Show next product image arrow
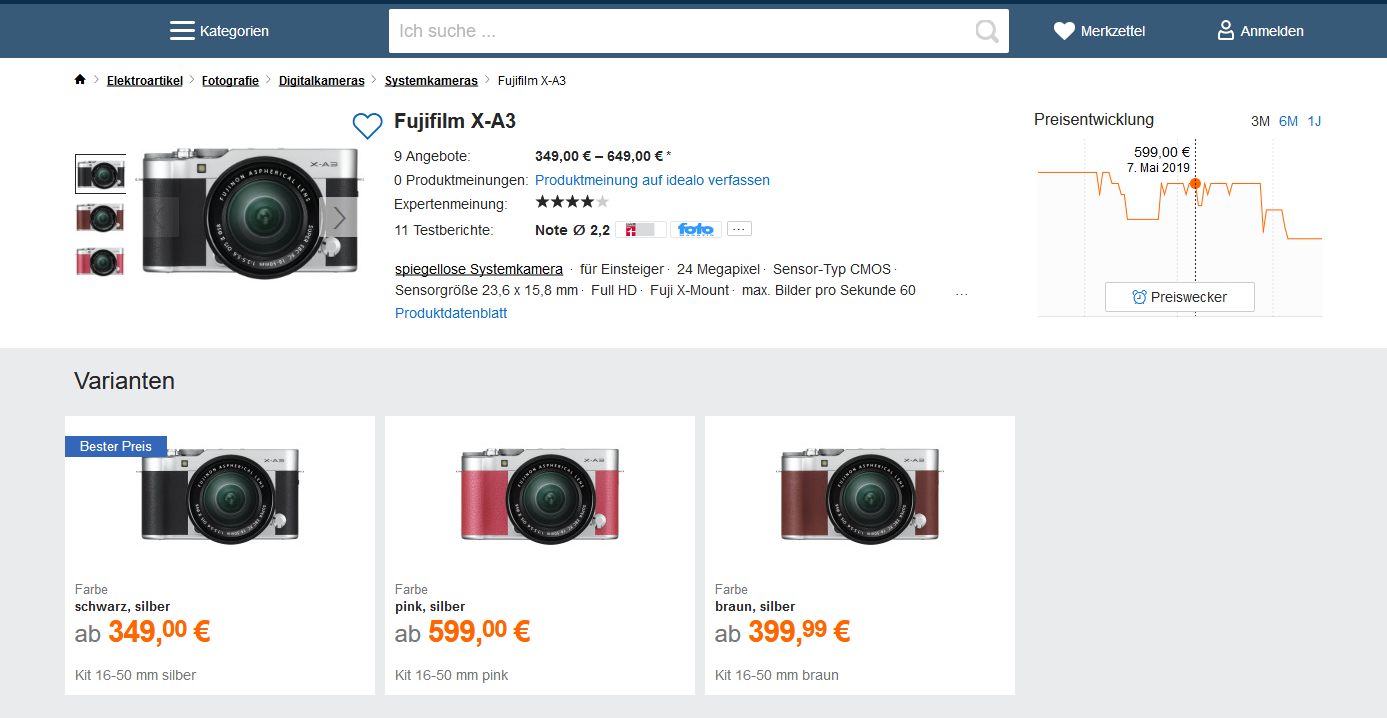This screenshot has height=718, width=1387. click(x=340, y=217)
